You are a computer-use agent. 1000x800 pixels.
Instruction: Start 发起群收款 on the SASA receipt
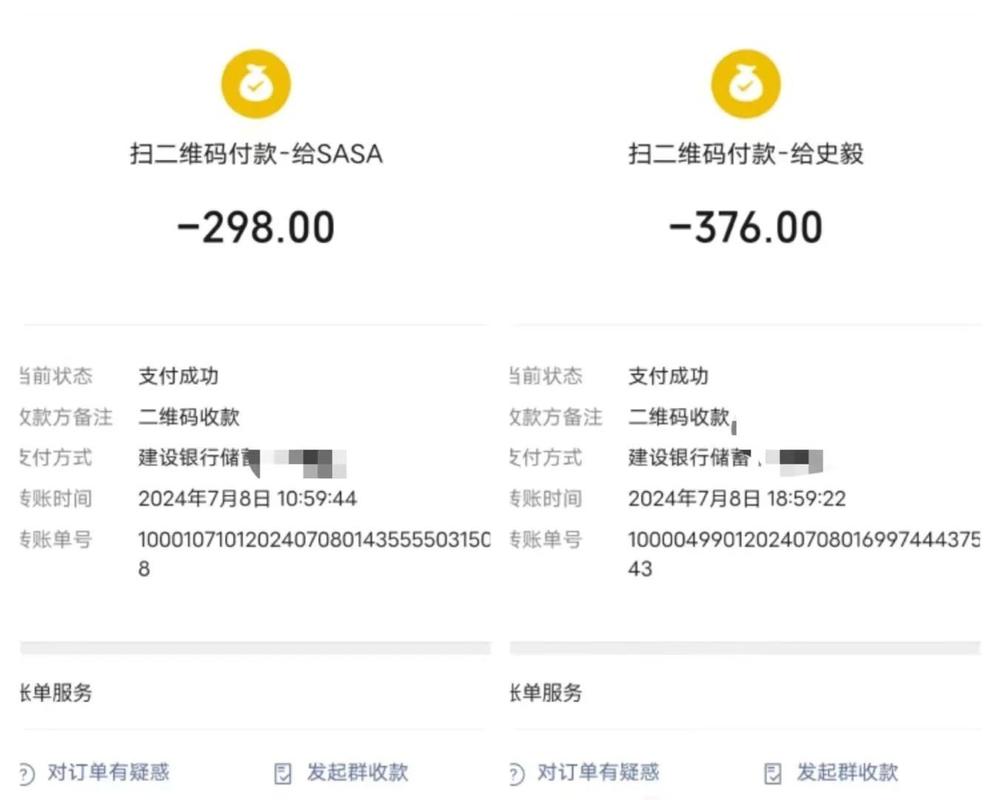click(357, 772)
